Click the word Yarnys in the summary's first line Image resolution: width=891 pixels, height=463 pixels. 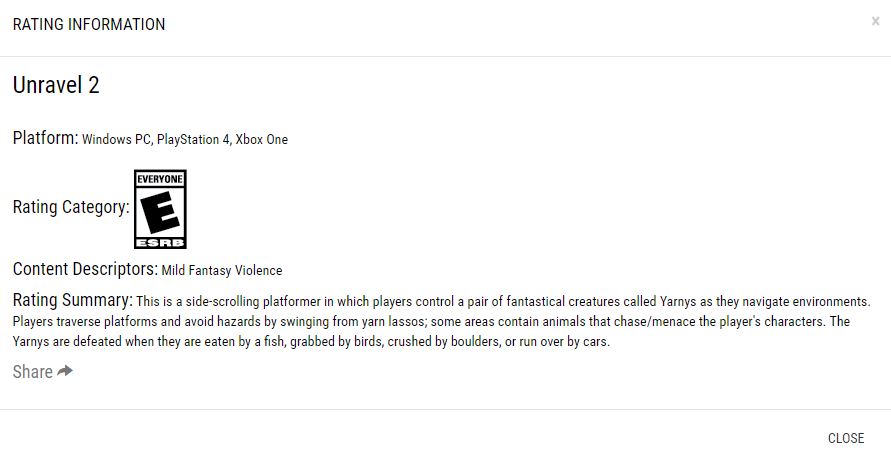point(678,302)
